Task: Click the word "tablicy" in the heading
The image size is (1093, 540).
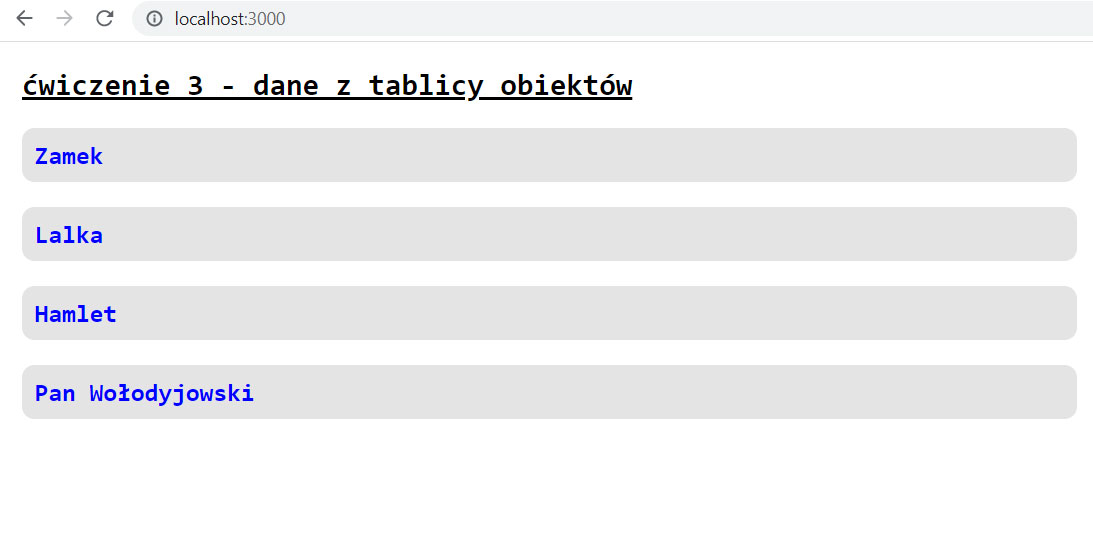Action: click(425, 86)
